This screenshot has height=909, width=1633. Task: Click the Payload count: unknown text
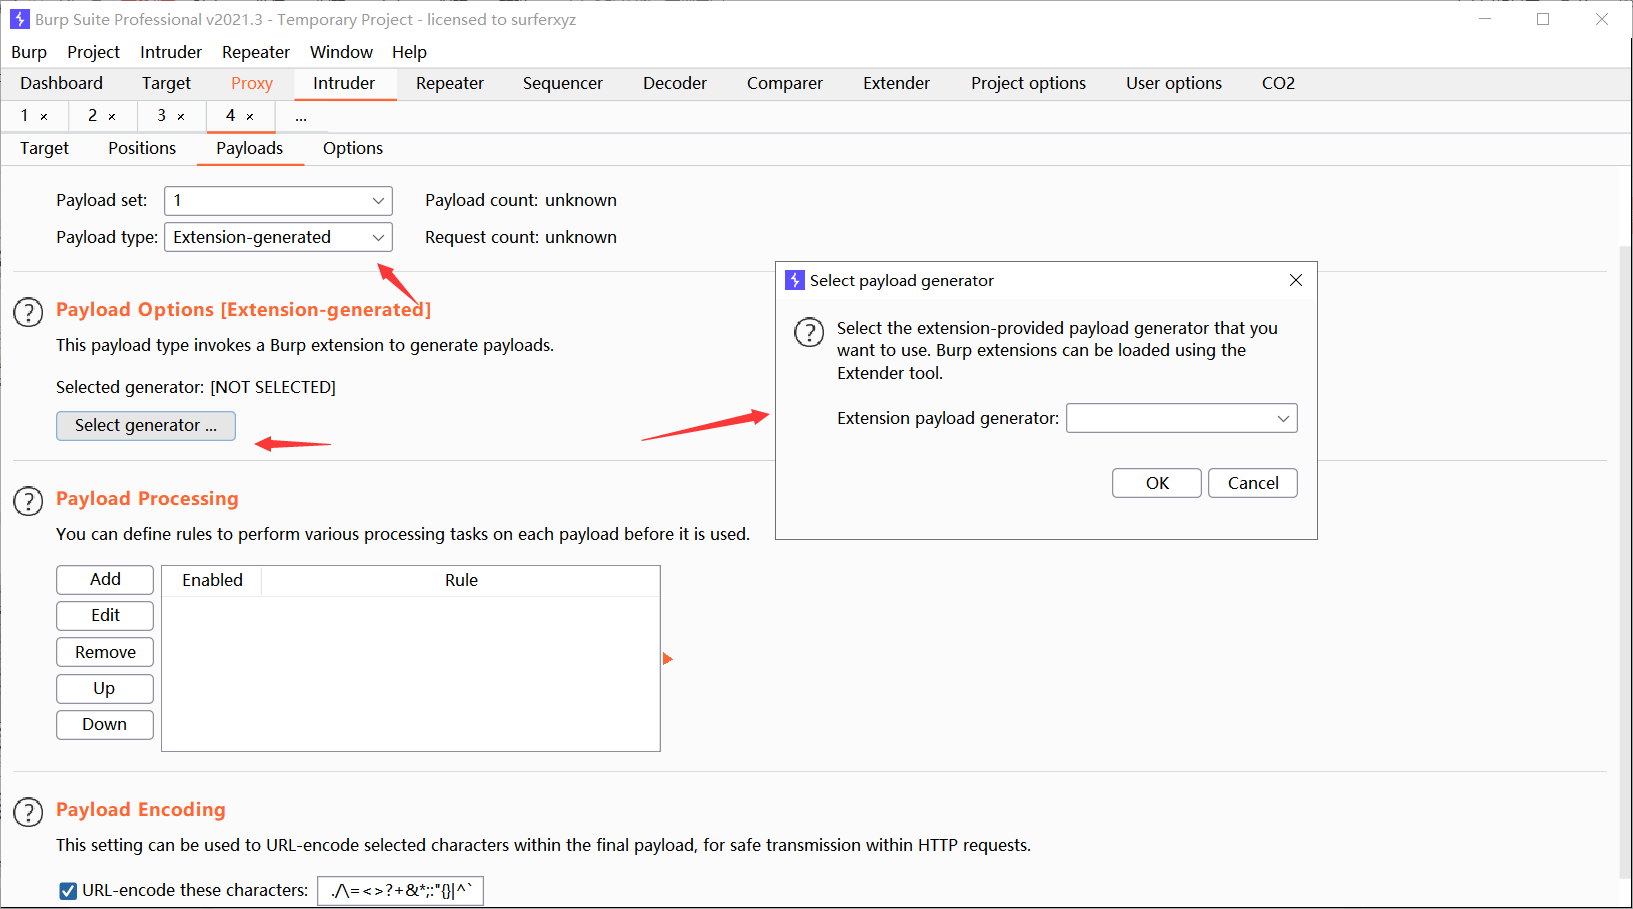click(521, 200)
